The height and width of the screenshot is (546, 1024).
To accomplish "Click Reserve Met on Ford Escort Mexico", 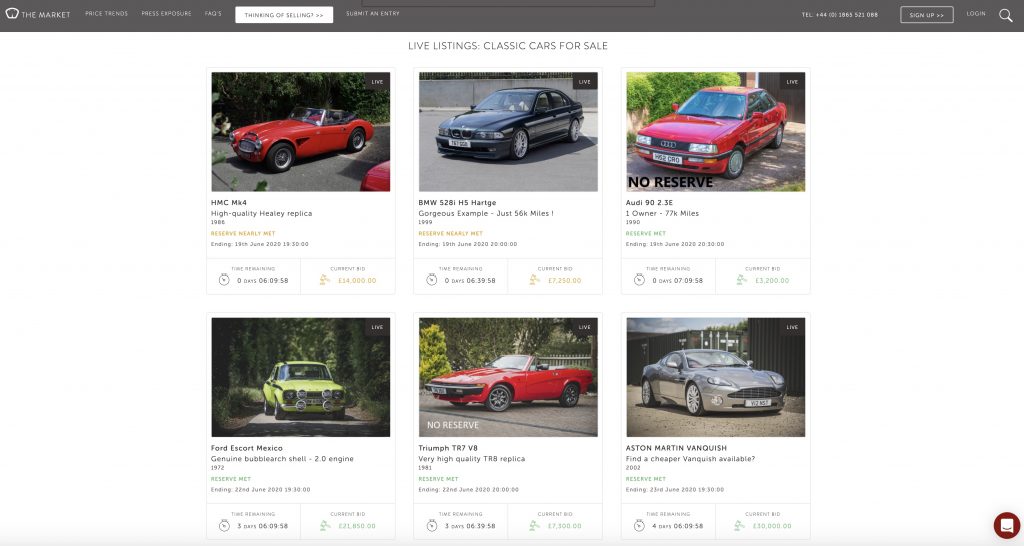I will coord(231,479).
